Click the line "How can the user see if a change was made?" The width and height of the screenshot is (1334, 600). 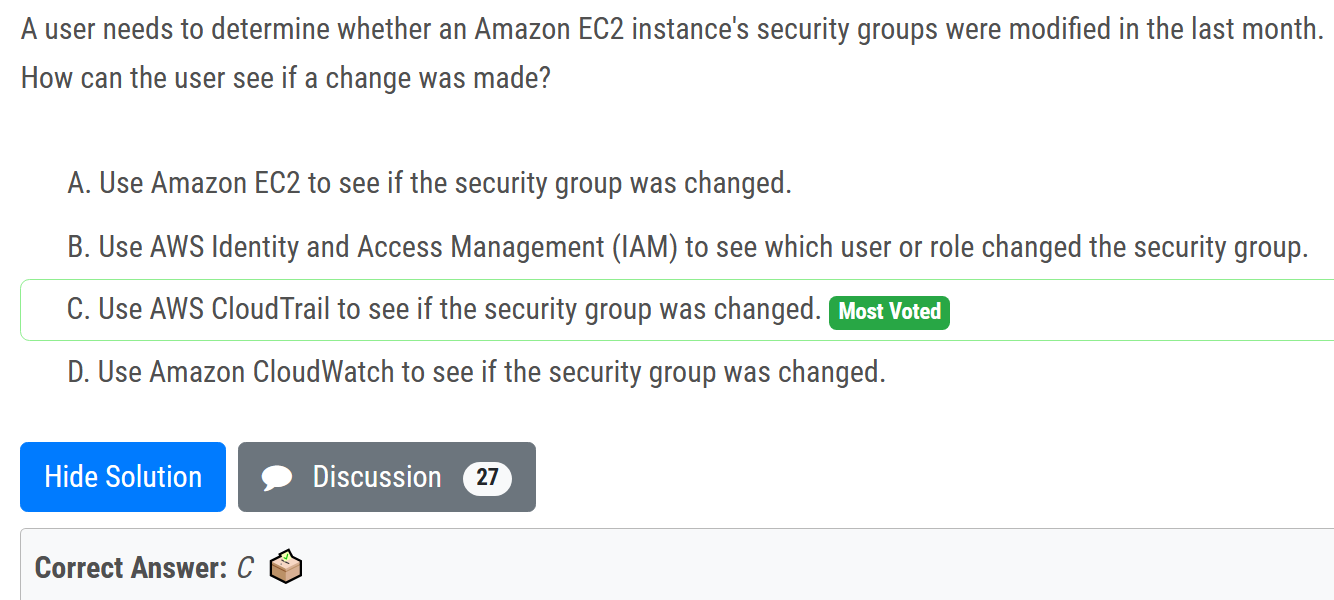pos(286,77)
